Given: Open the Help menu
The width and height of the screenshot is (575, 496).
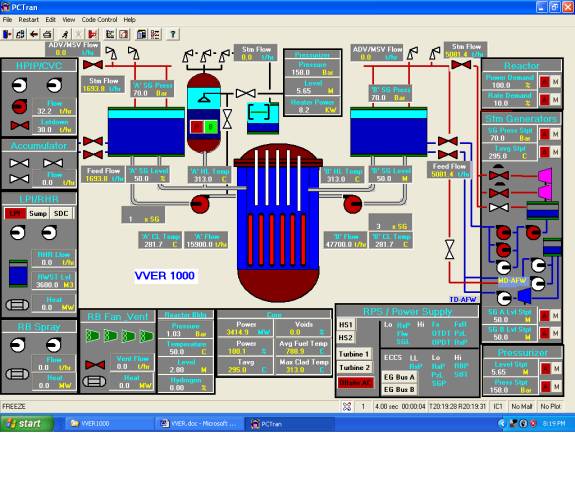Looking at the screenshot, I should pyautogui.click(x=129, y=19).
